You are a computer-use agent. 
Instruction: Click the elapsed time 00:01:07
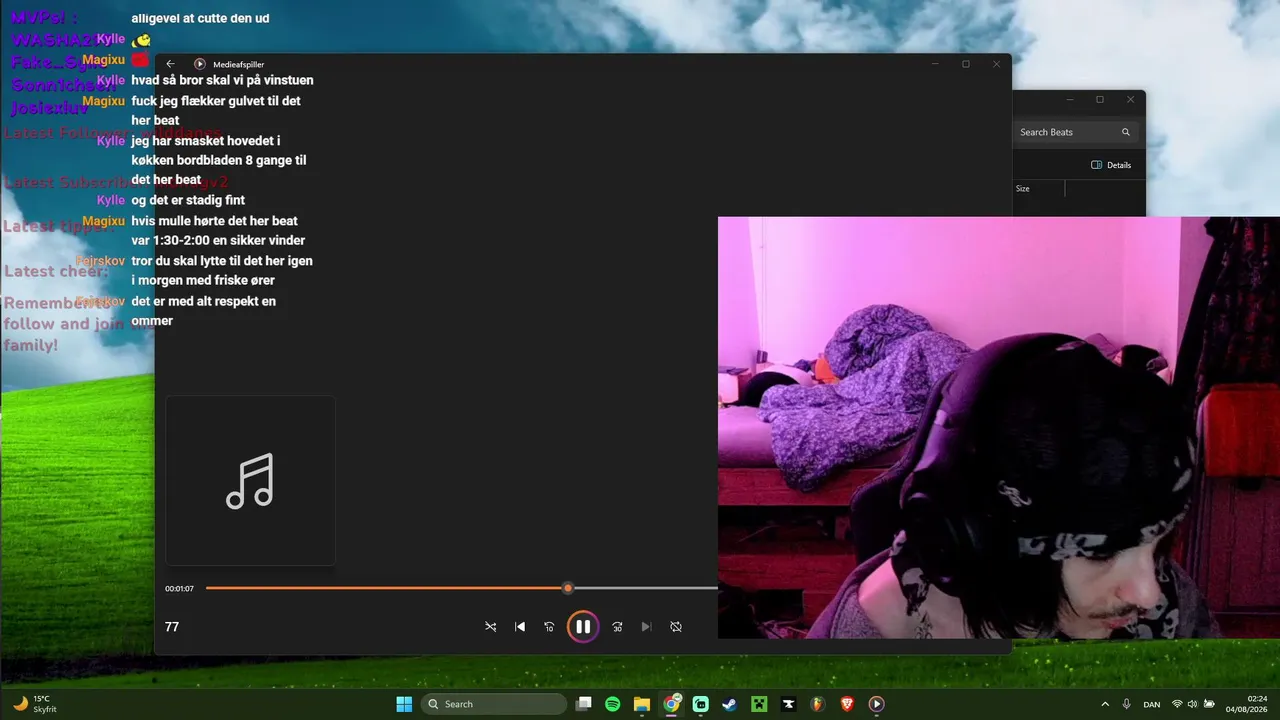(180, 589)
